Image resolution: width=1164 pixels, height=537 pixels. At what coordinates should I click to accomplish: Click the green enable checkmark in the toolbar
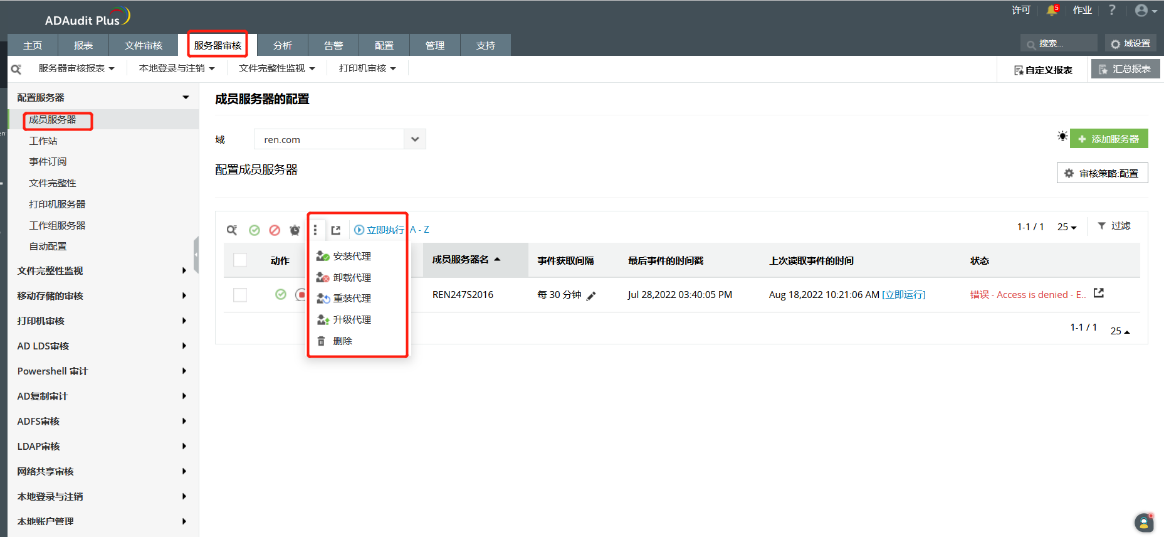coord(254,230)
